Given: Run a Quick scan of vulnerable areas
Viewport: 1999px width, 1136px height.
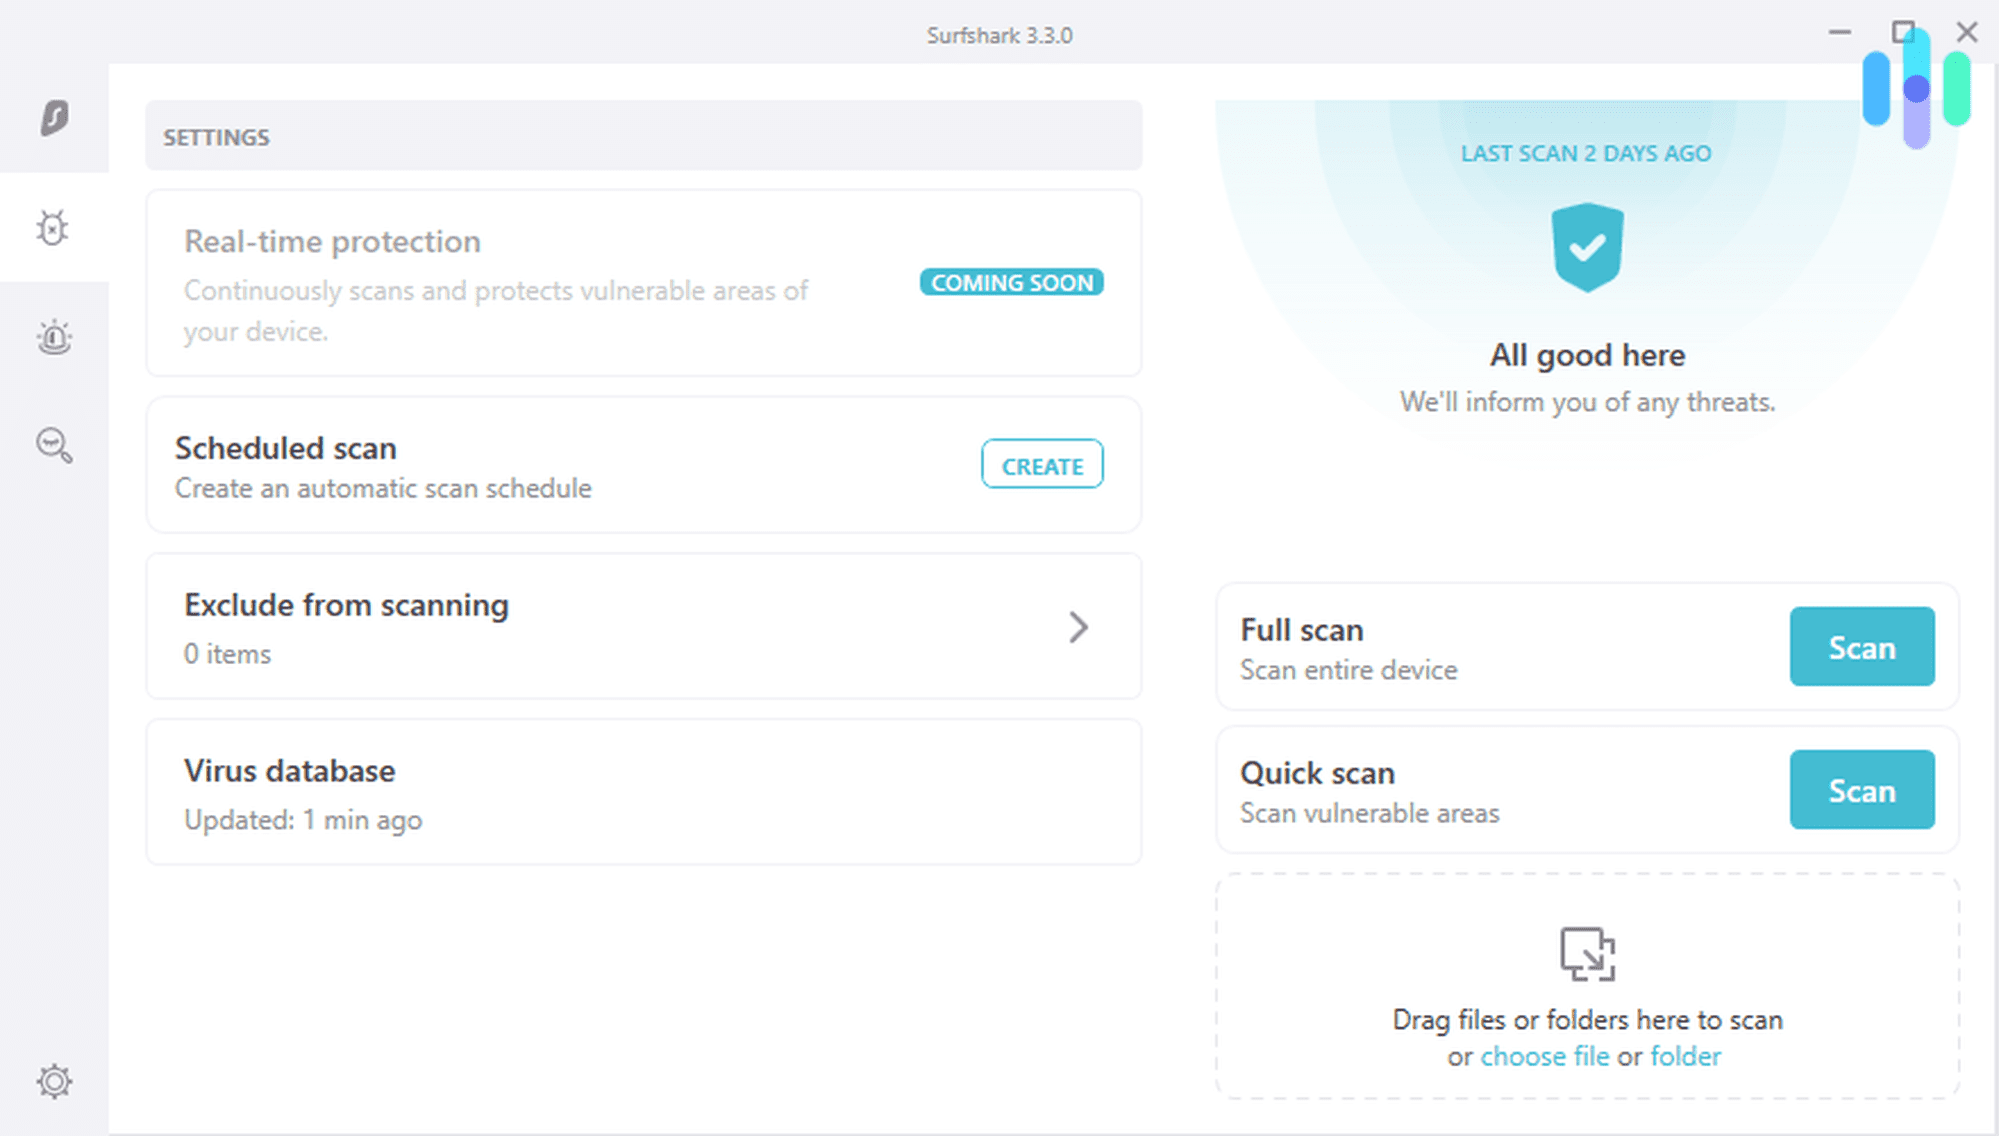Looking at the screenshot, I should click(1862, 790).
